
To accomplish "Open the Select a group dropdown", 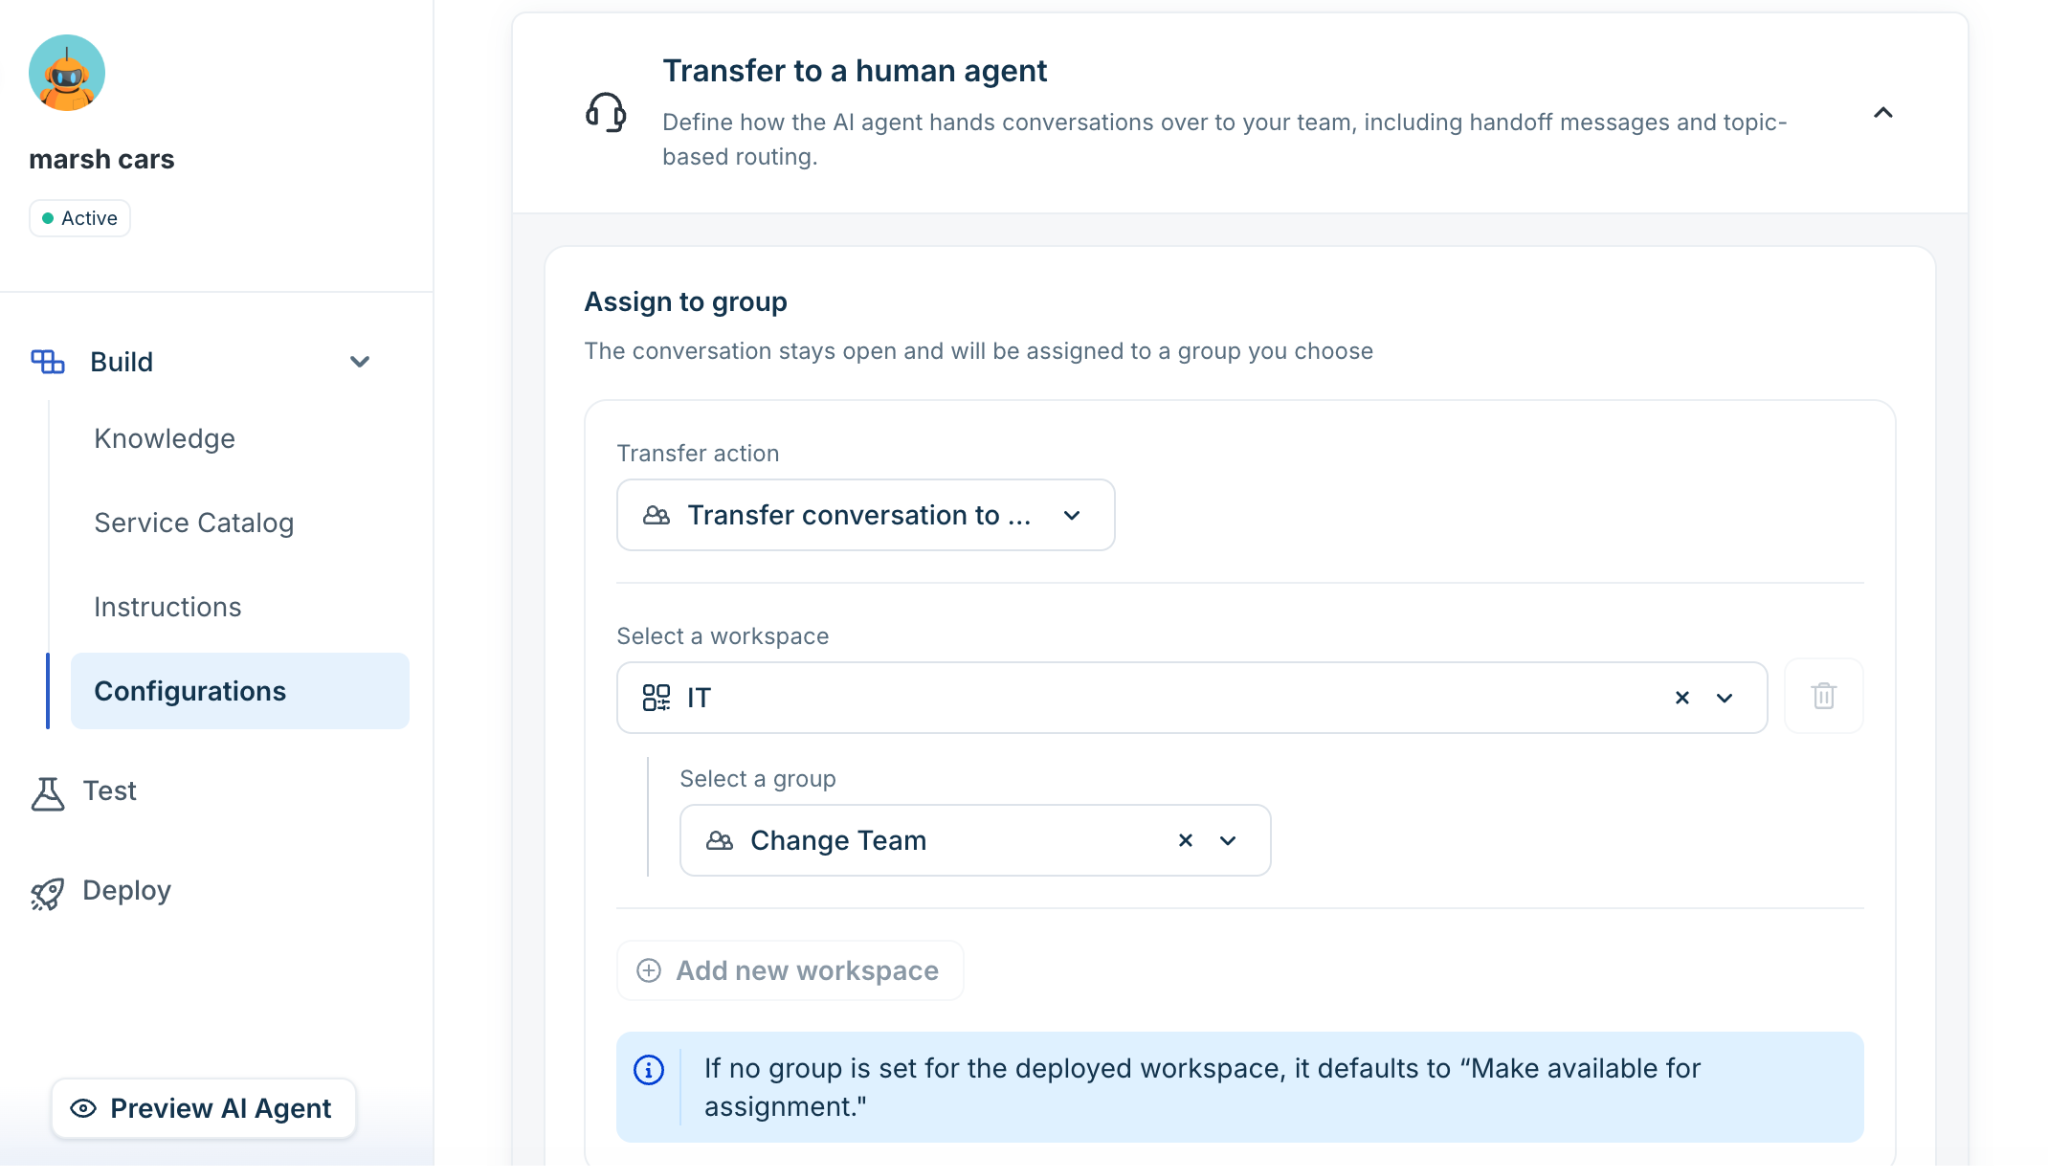I will (x=975, y=840).
